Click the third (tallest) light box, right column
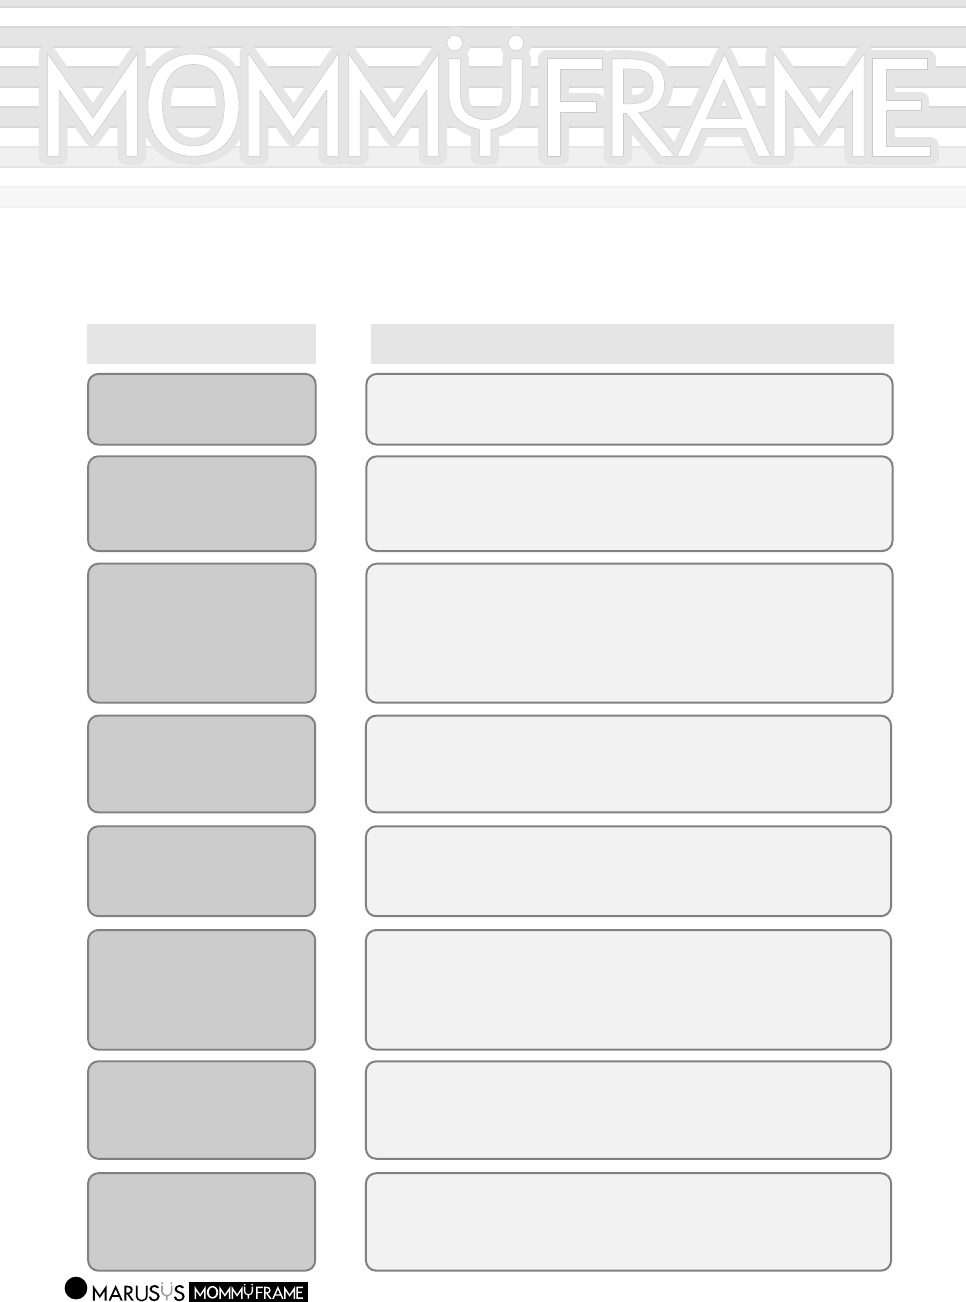966x1302 pixels. pyautogui.click(x=629, y=632)
